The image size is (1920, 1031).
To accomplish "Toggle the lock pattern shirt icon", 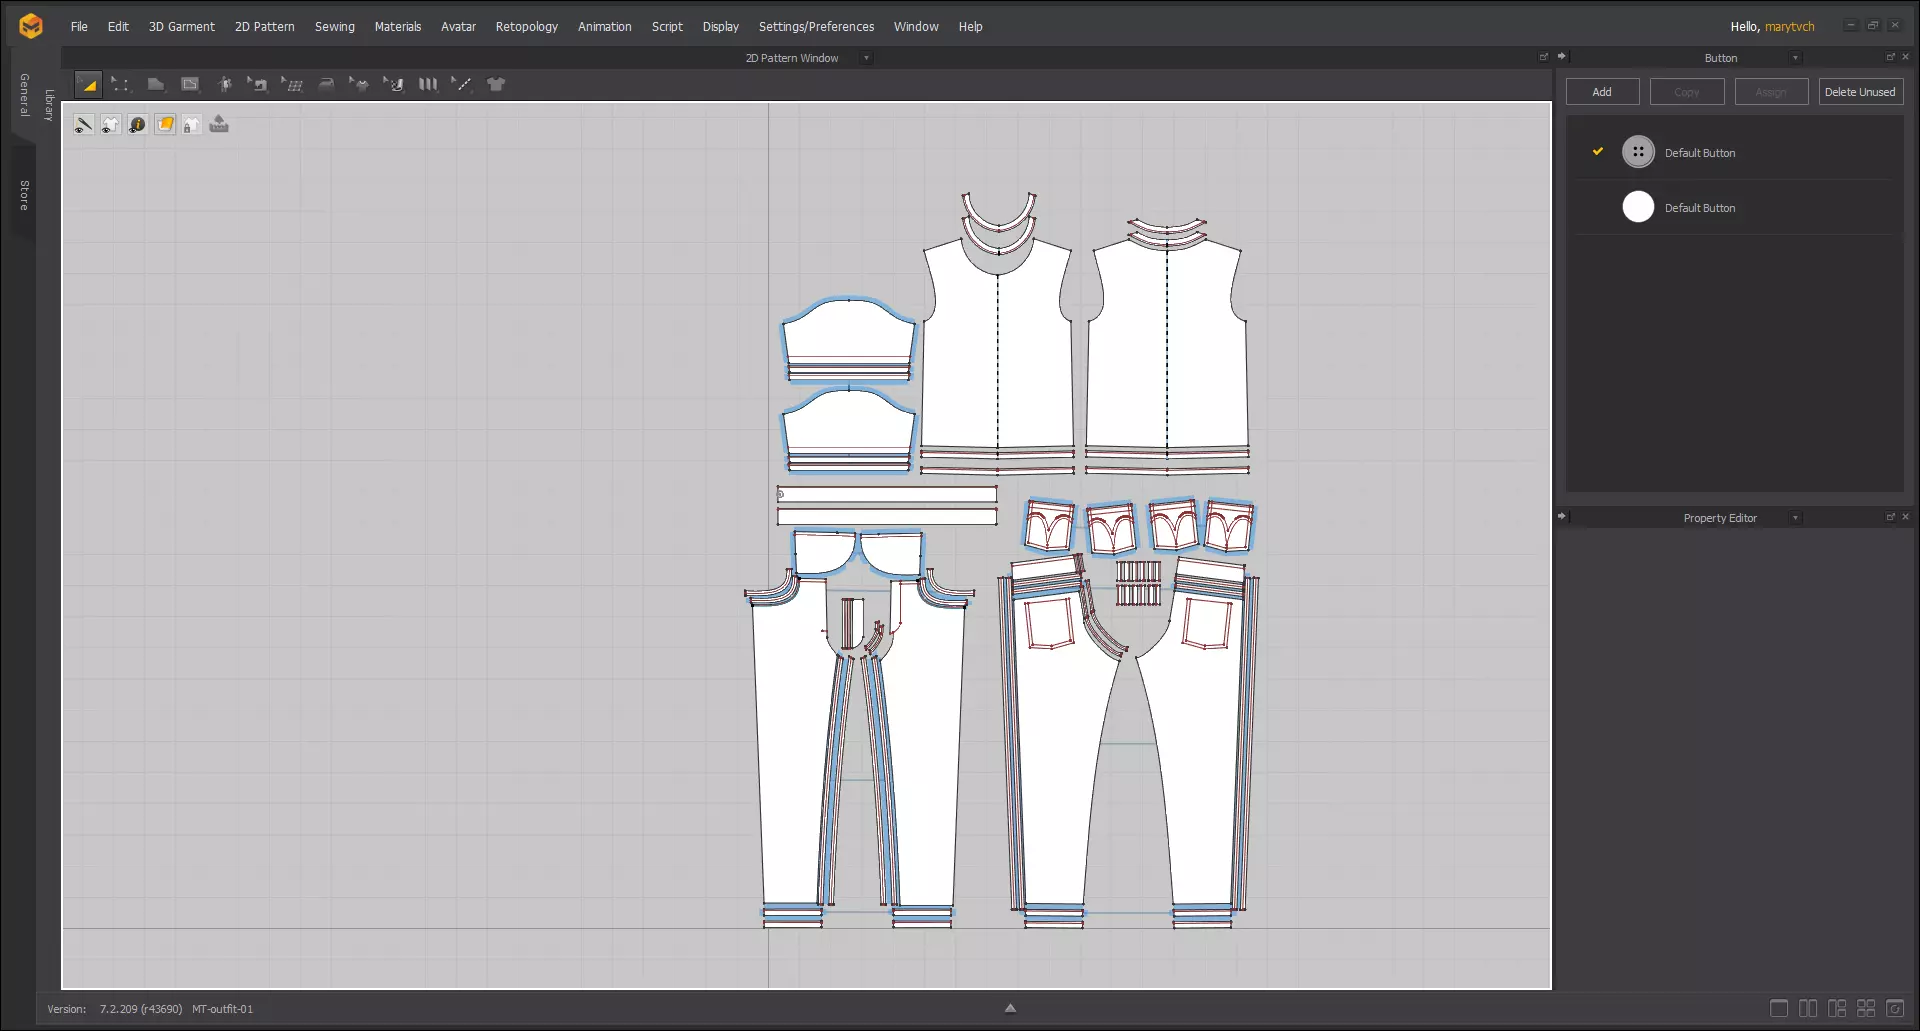I will (191, 125).
